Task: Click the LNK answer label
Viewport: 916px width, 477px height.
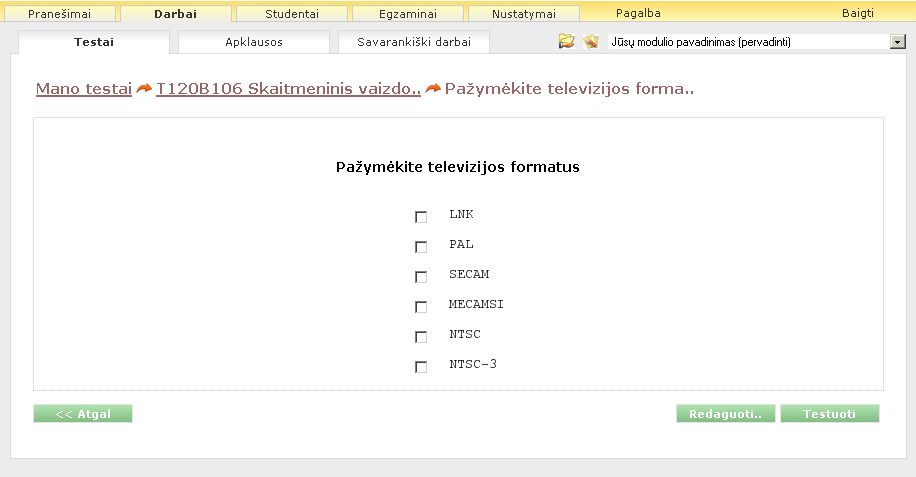Action: (x=461, y=214)
